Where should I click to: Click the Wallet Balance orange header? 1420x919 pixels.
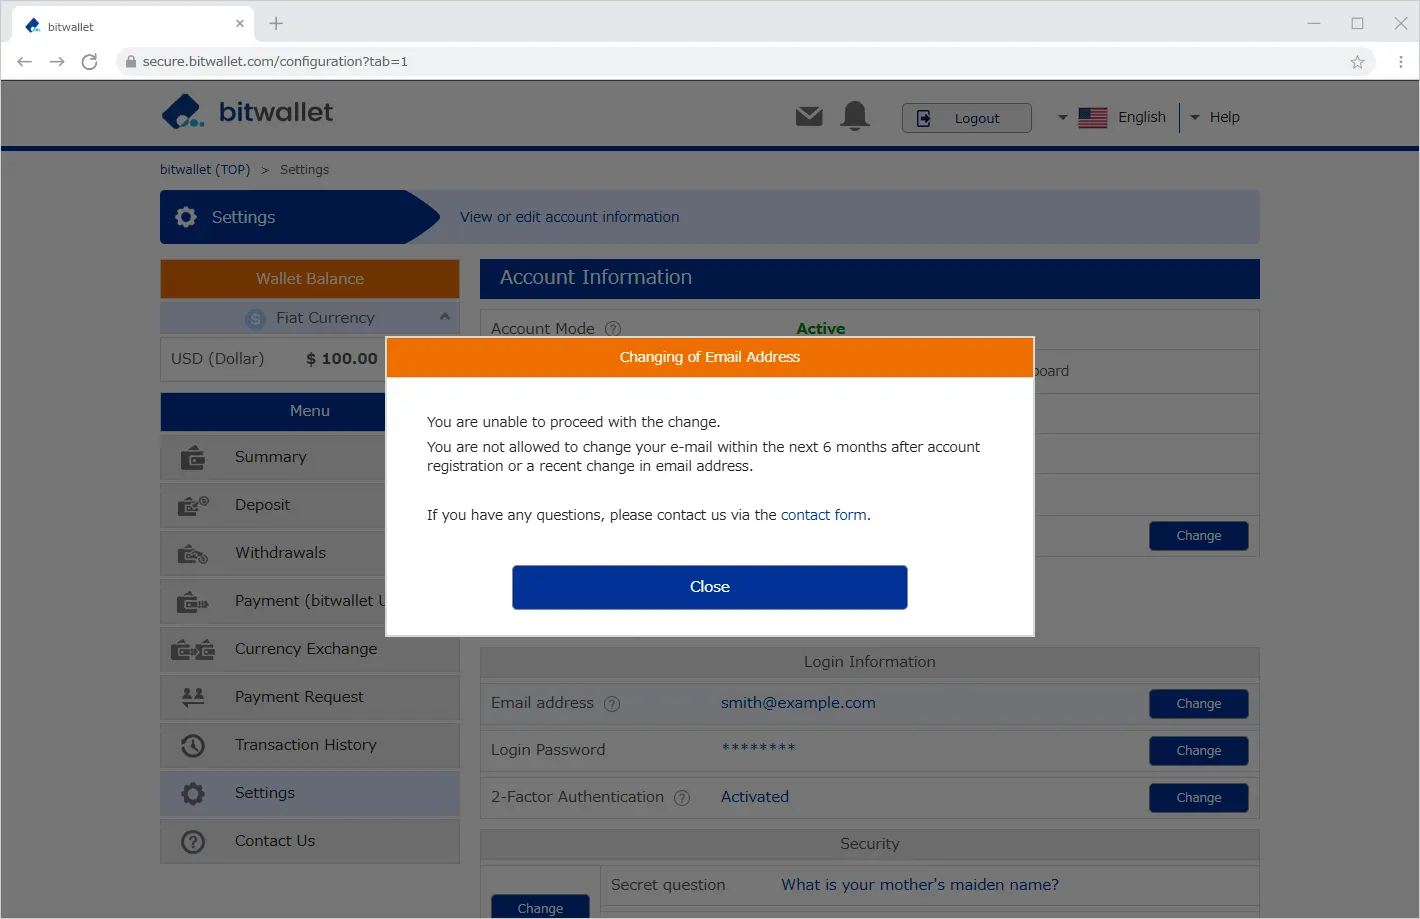310,279
